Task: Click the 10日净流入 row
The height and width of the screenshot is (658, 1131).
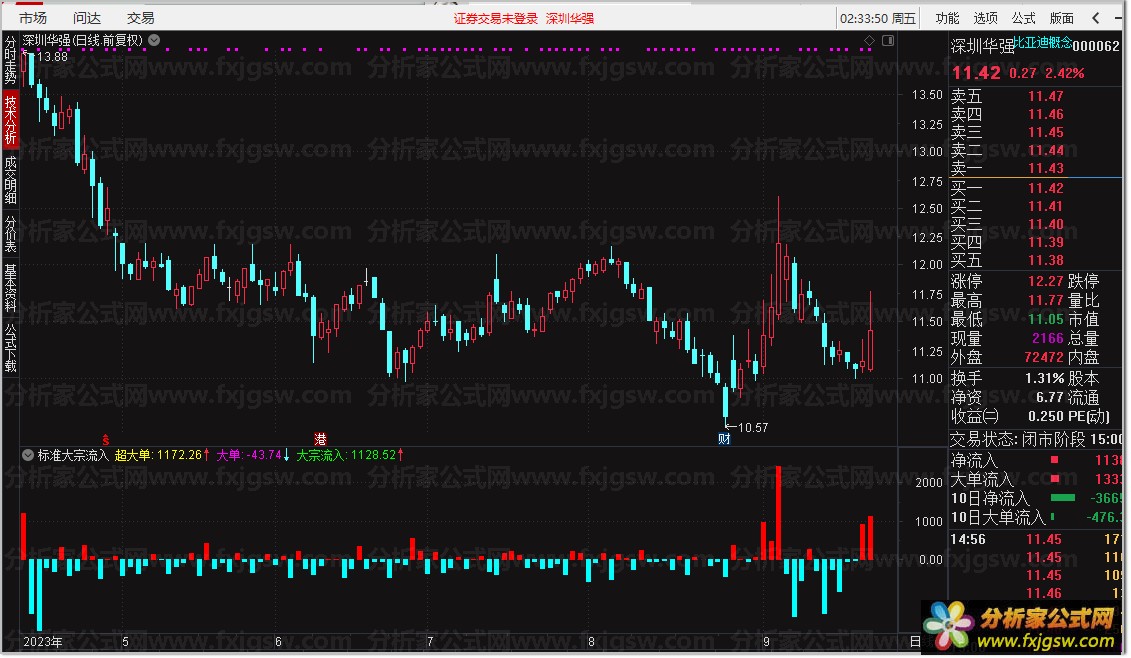Action: 1035,499
